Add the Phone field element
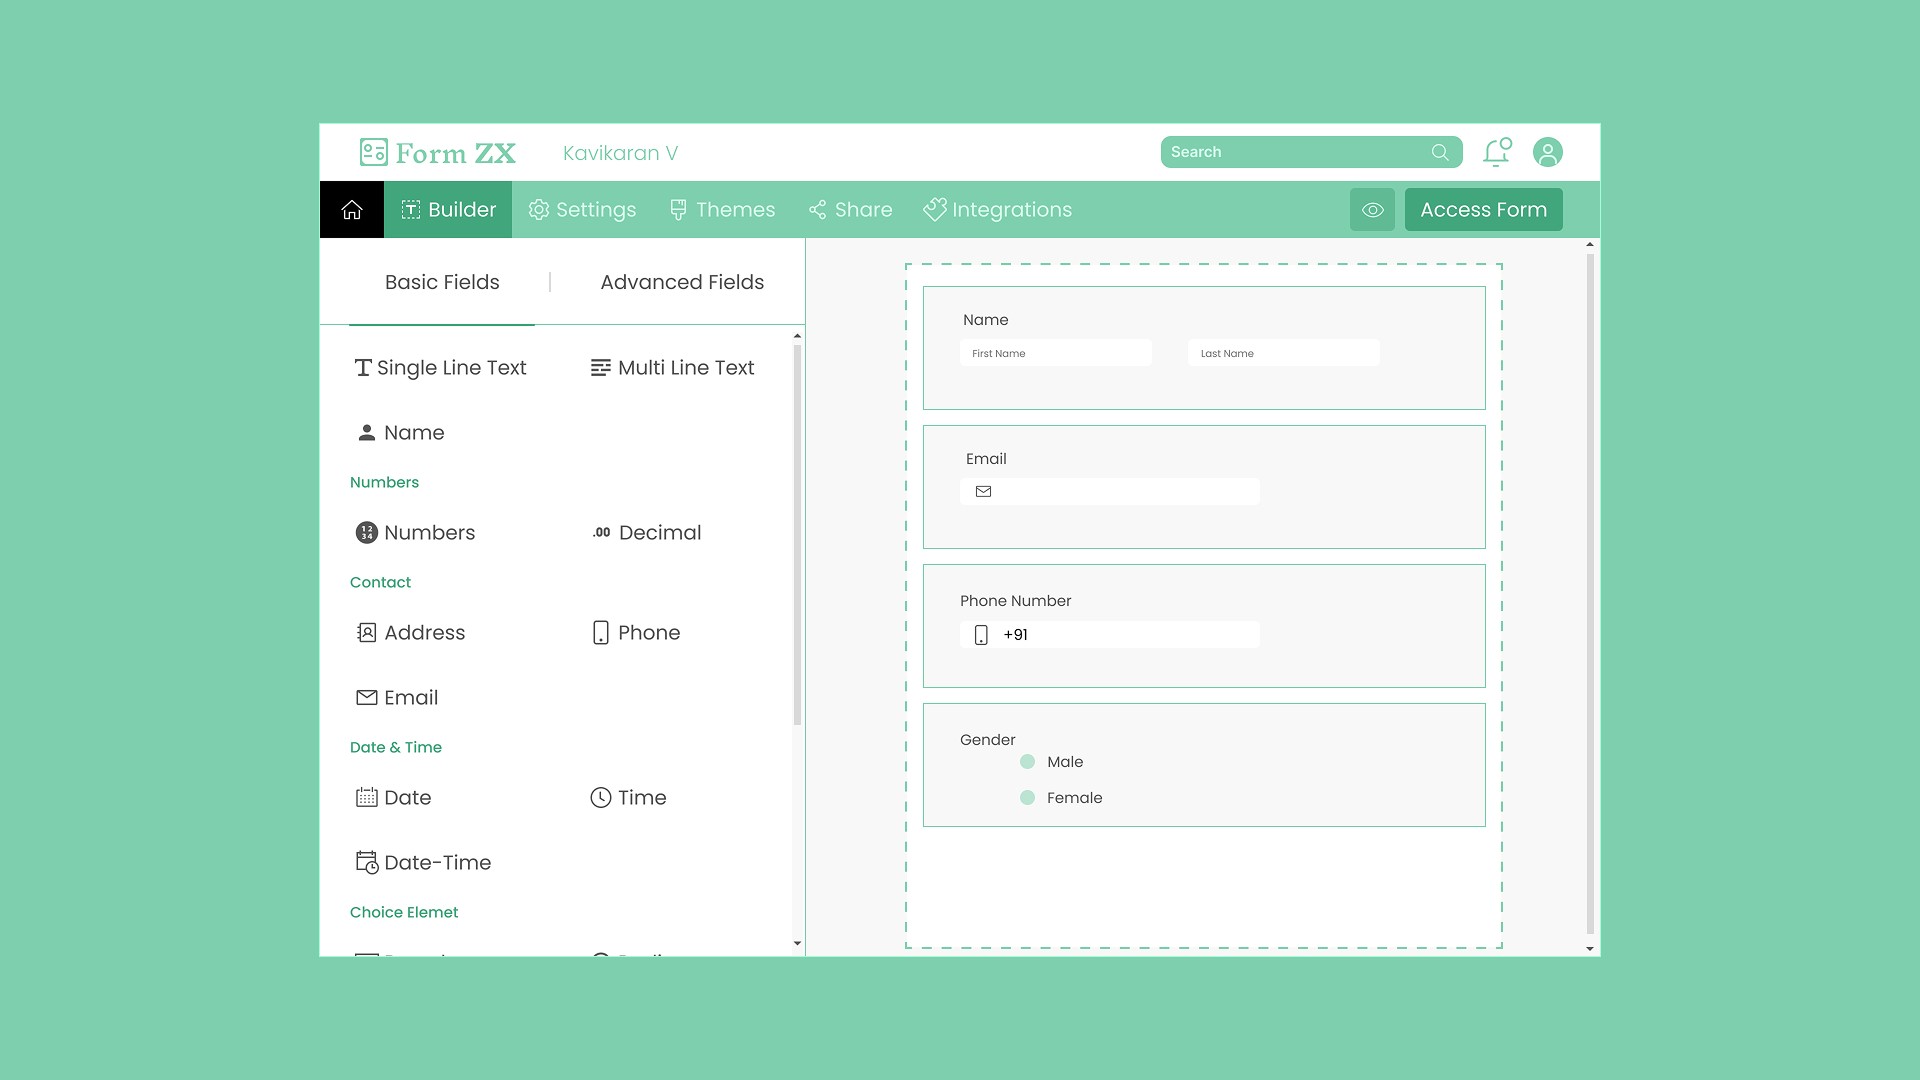Viewport: 1920px width, 1080px height. tap(636, 633)
